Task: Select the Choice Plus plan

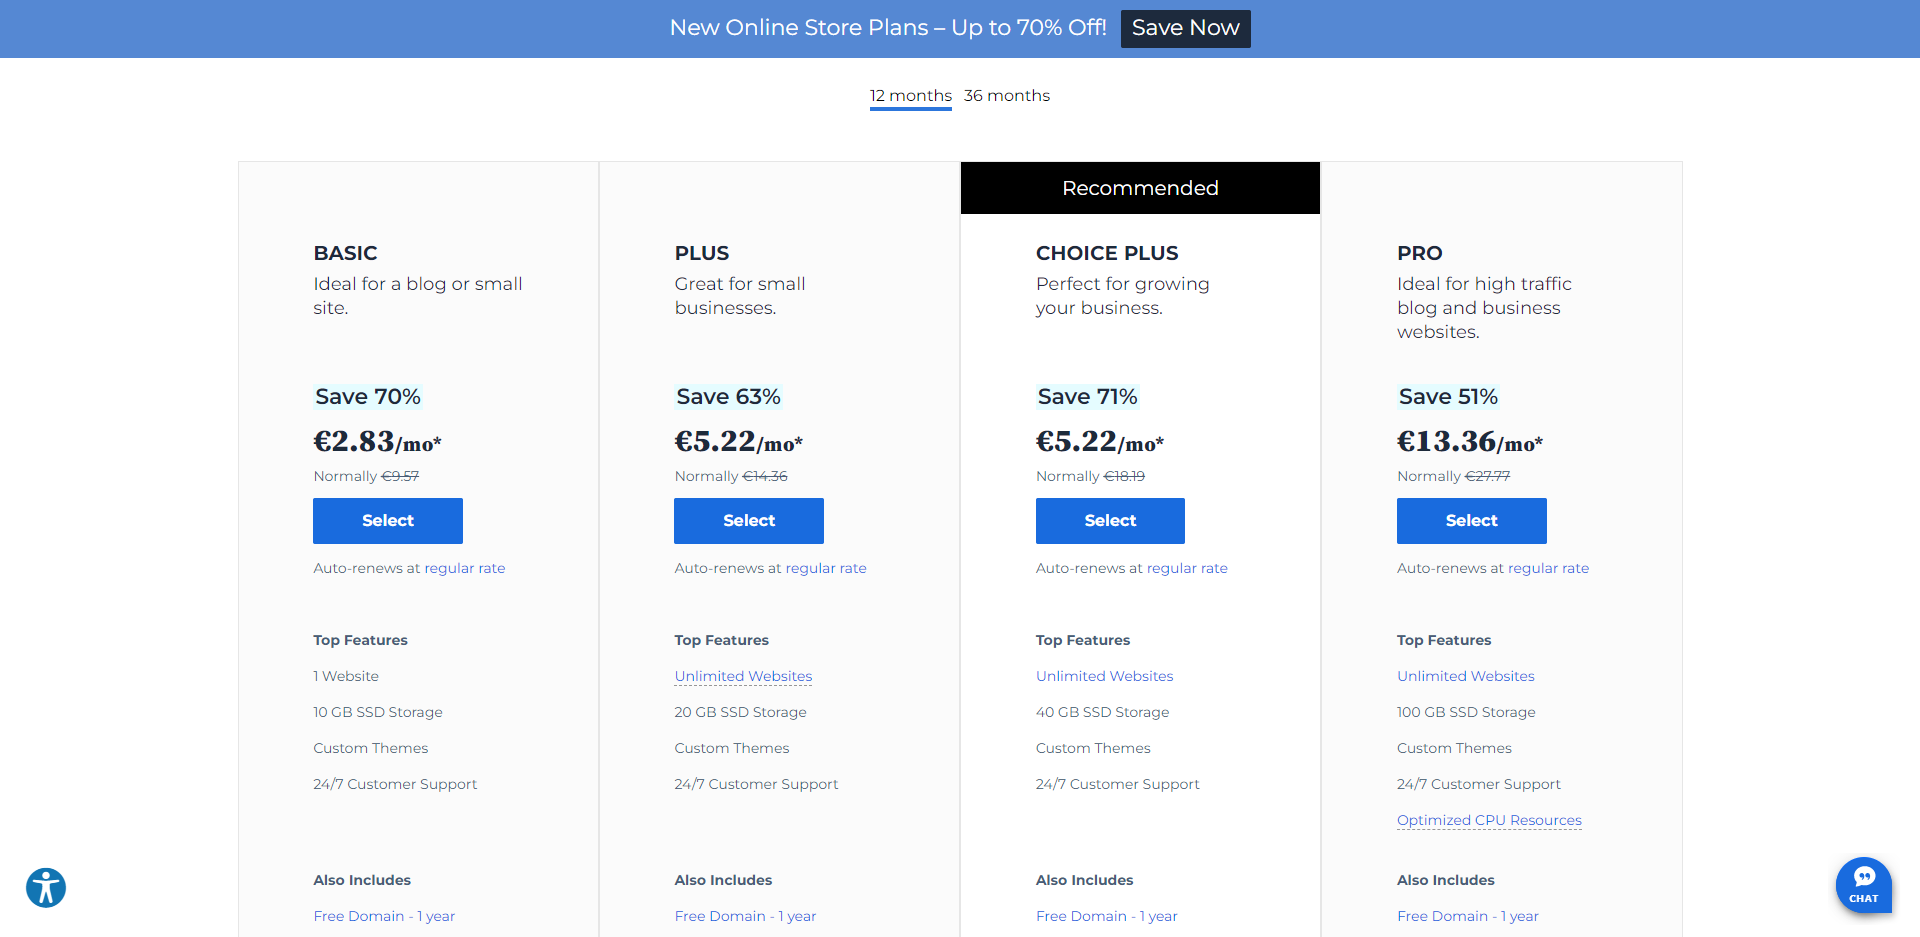Action: pos(1110,521)
